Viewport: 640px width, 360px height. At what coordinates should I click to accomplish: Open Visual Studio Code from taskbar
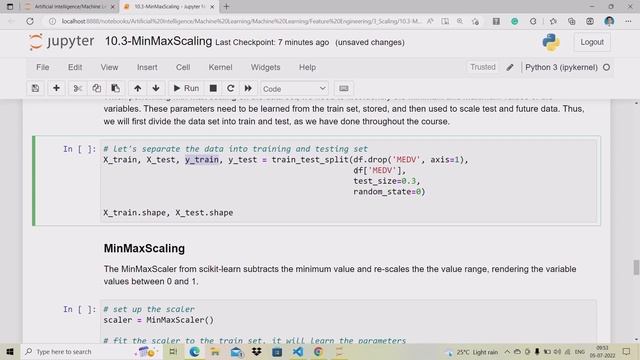point(298,351)
